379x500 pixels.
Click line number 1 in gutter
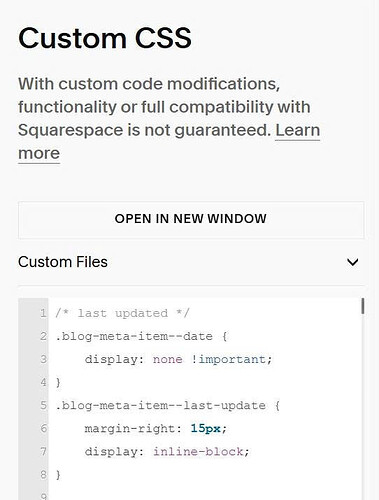[x=43, y=313]
